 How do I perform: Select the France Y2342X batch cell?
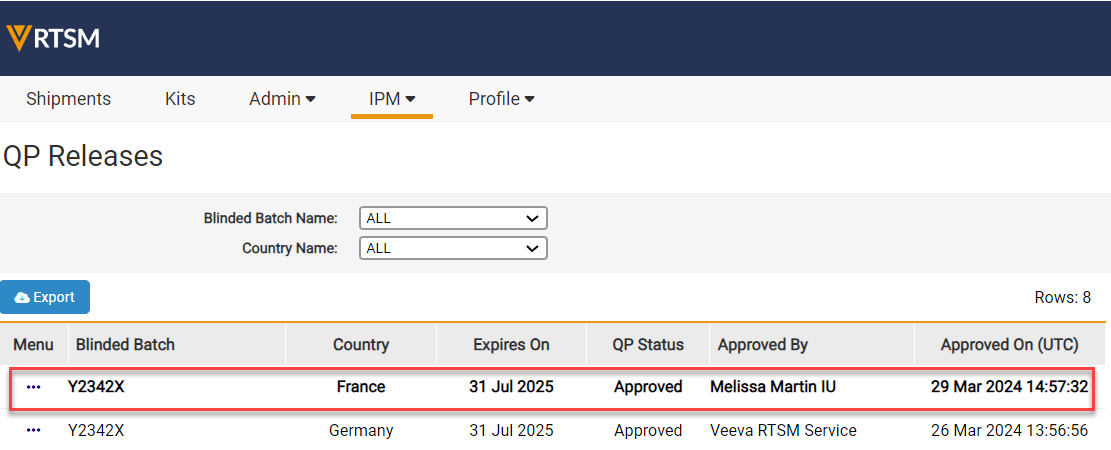coord(96,387)
